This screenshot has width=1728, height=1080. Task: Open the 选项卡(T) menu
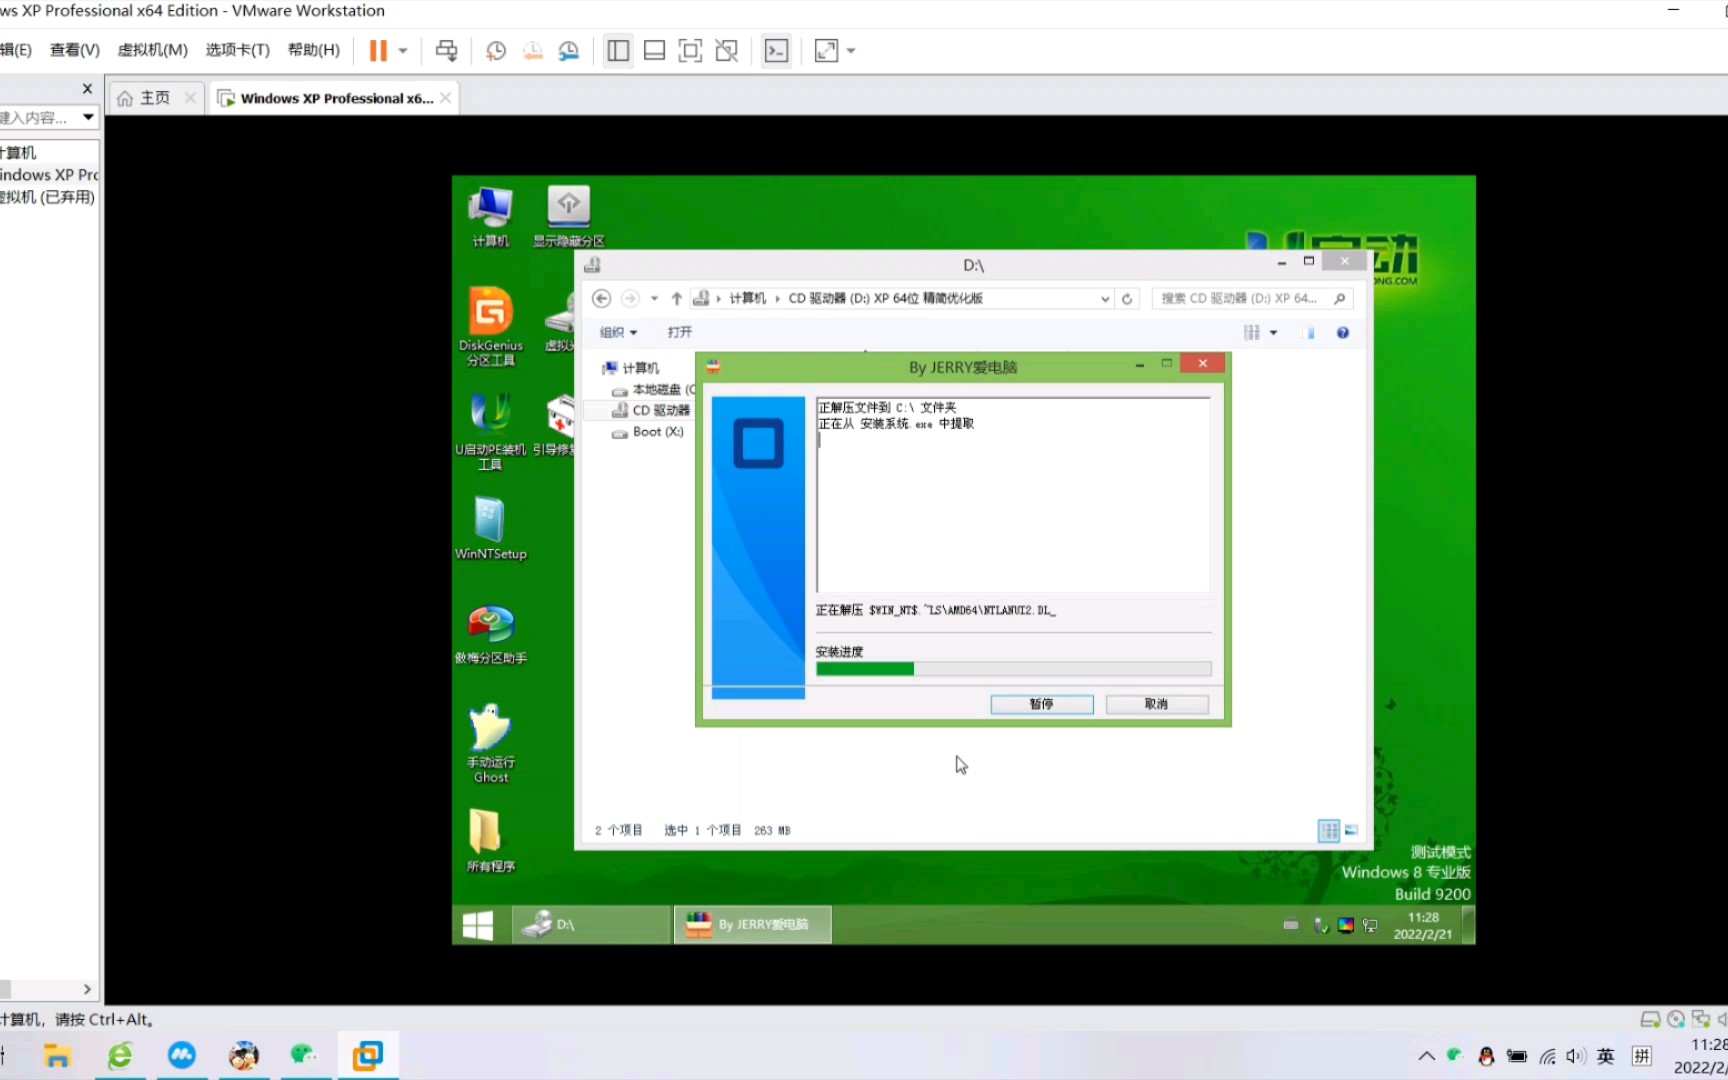tap(237, 50)
